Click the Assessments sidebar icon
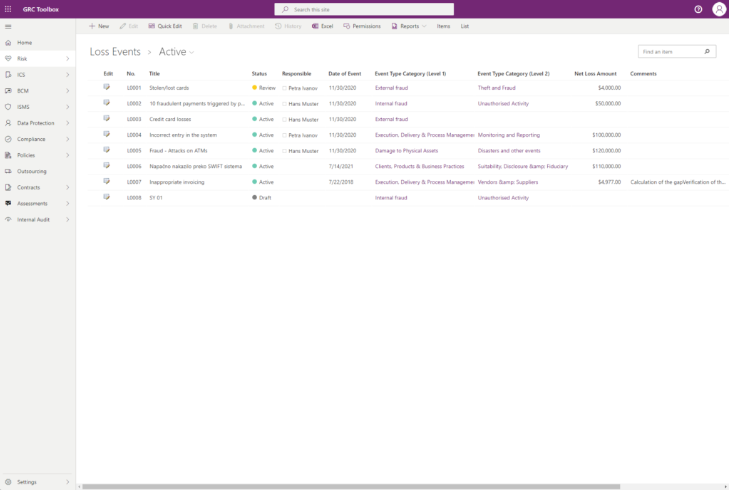729x490 pixels. click(8, 204)
